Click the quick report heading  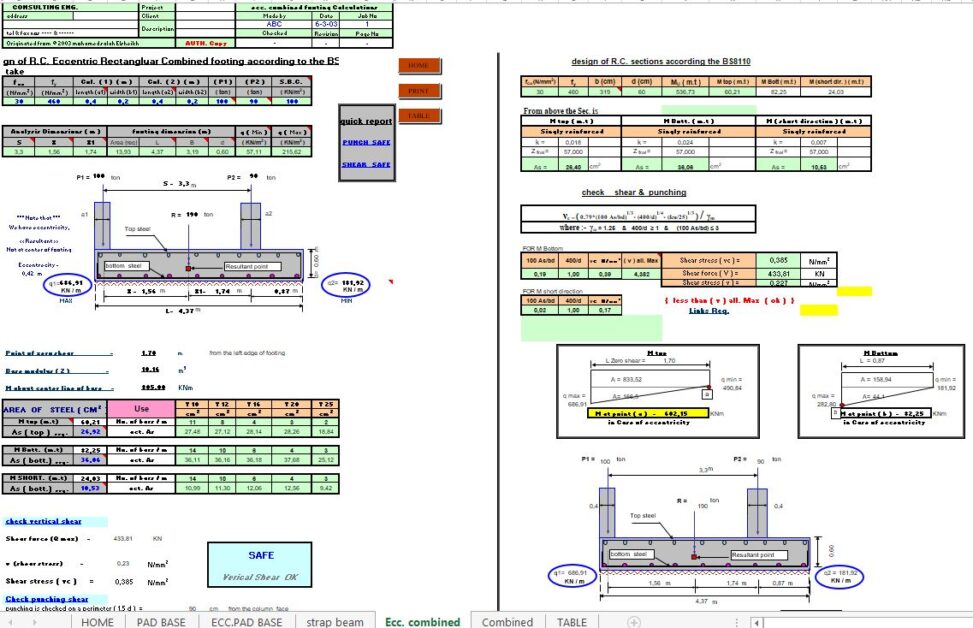click(366, 121)
